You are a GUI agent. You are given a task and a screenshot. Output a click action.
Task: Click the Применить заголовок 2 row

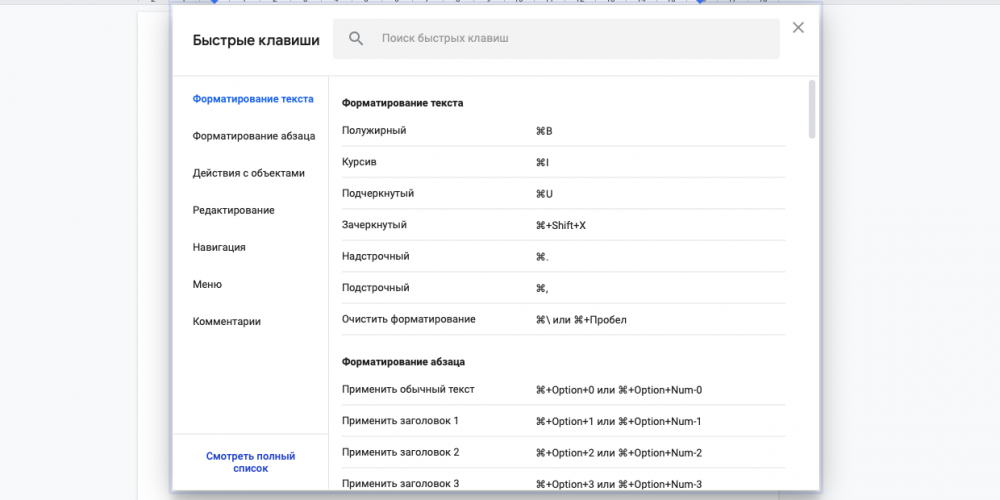coord(563,453)
